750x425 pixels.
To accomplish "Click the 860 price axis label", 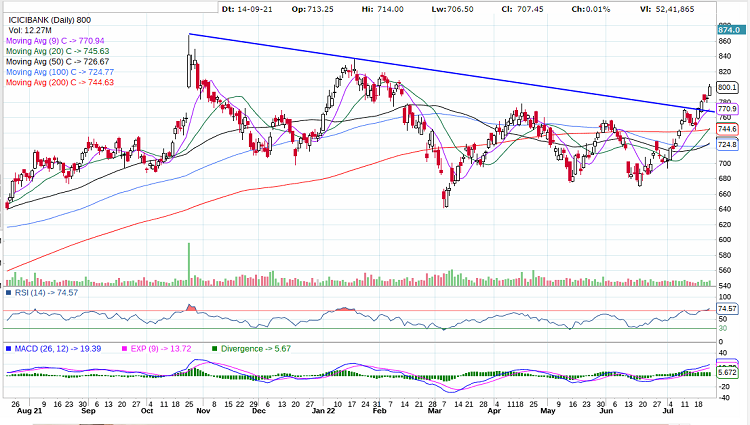I will tap(725, 41).
